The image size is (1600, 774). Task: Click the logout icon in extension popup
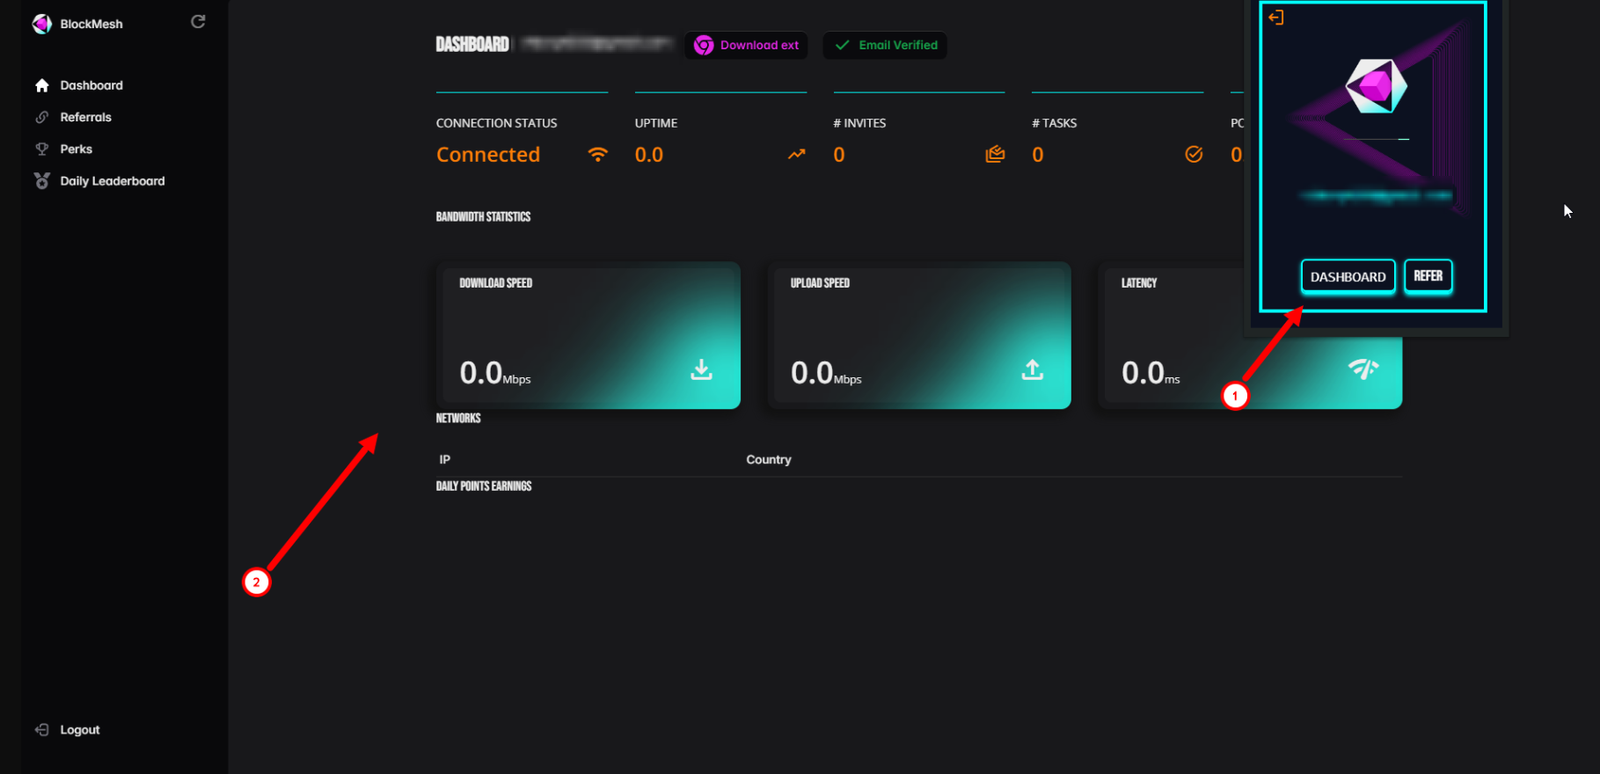[1276, 18]
